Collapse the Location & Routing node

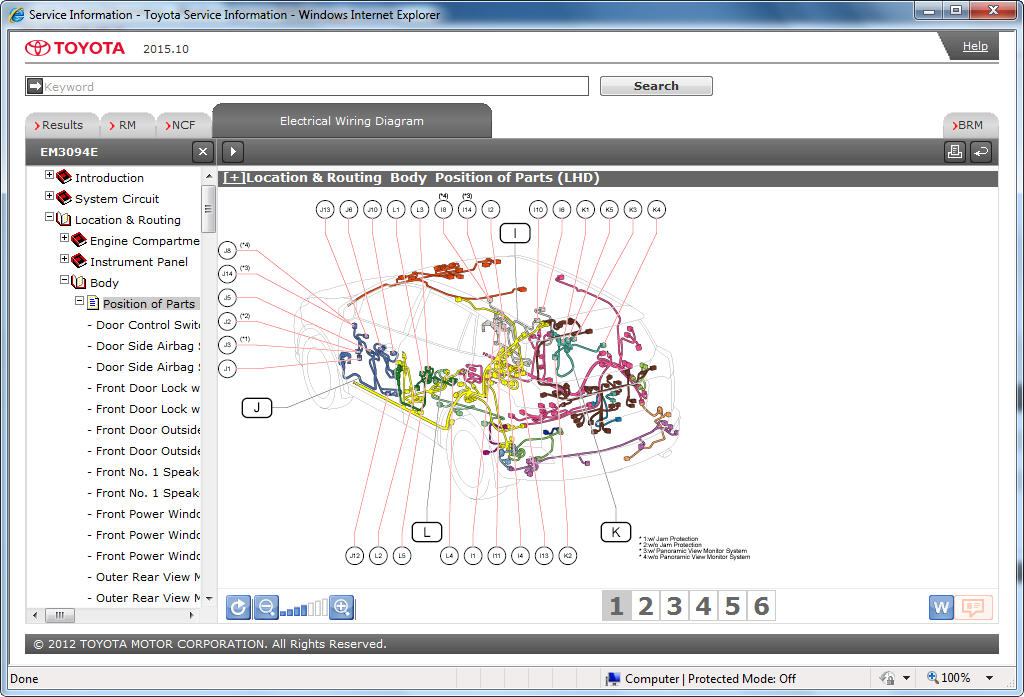[49, 216]
